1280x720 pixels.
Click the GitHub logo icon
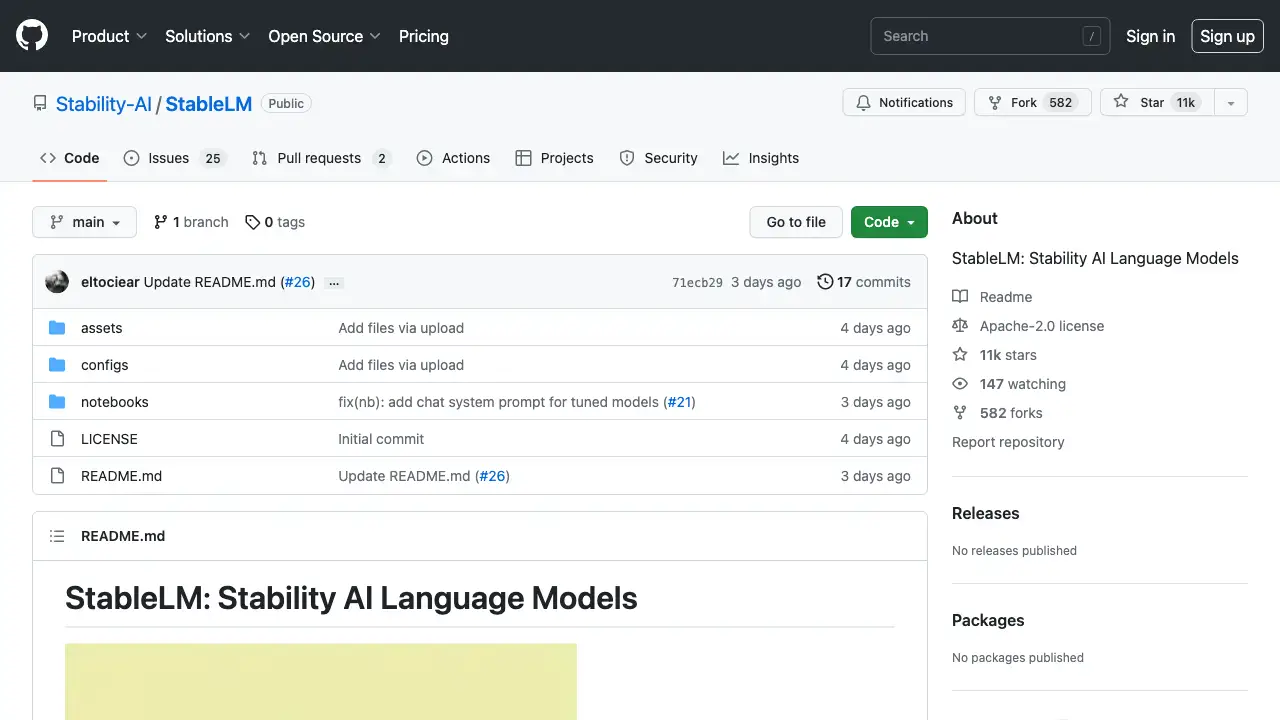32,36
